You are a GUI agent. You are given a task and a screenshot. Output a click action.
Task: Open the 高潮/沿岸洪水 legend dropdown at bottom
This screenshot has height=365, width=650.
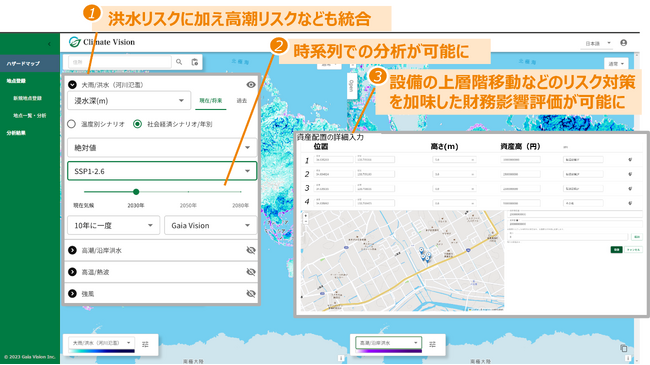388,343
